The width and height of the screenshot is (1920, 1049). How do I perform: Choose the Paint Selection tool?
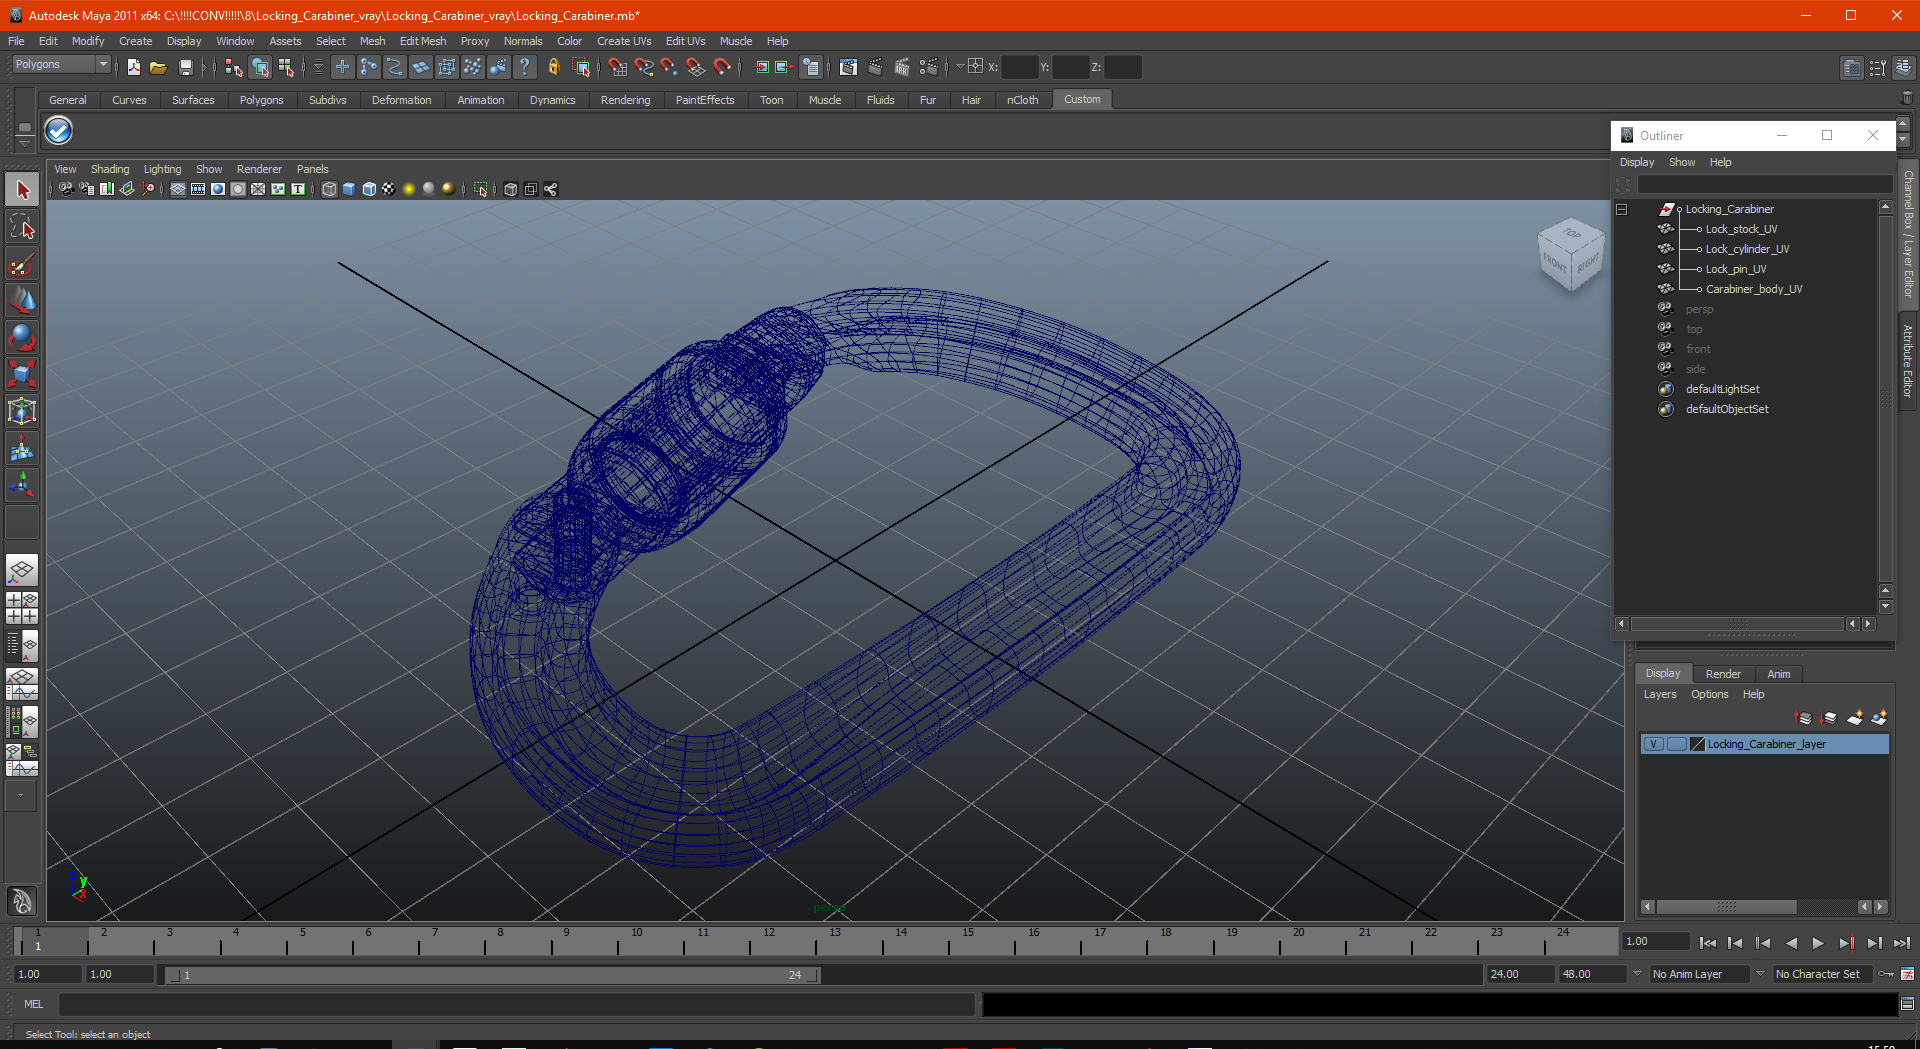coord(22,264)
